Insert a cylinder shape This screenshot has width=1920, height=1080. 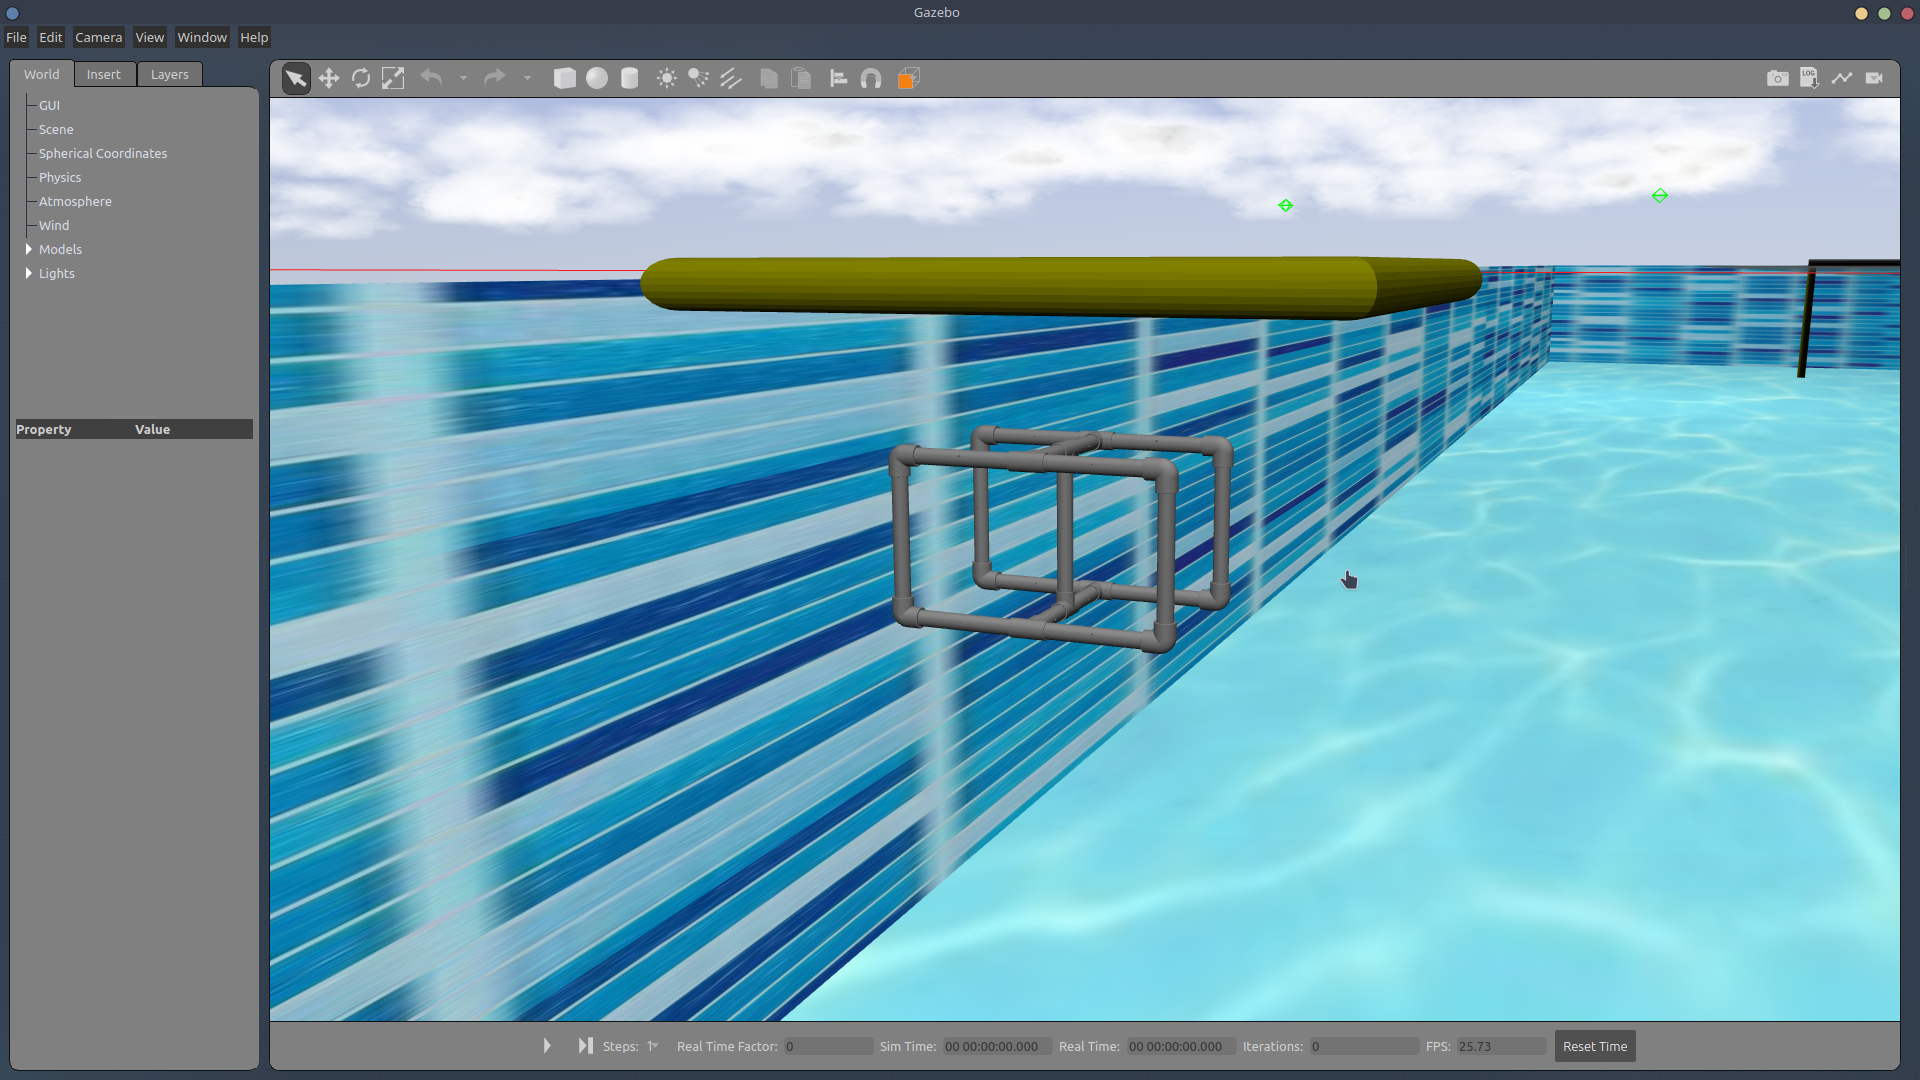(629, 78)
